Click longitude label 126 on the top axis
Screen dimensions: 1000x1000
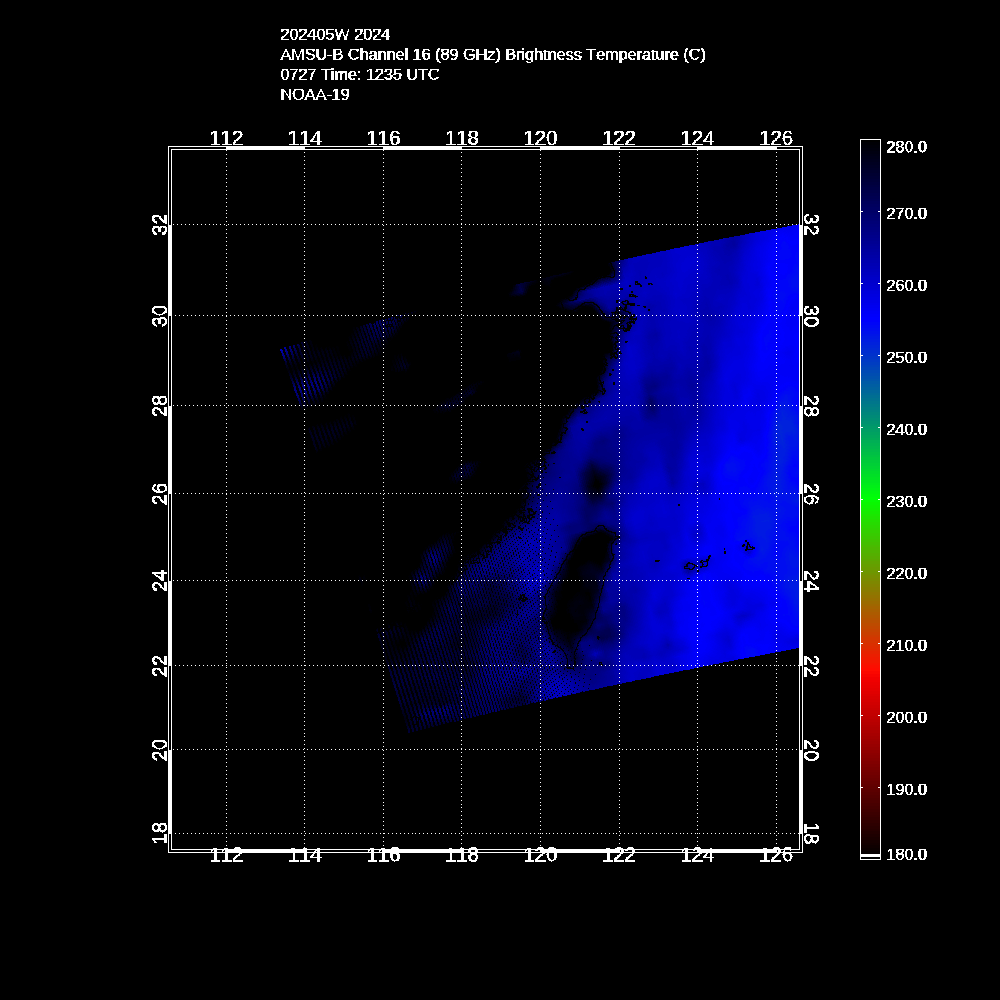[x=776, y=138]
